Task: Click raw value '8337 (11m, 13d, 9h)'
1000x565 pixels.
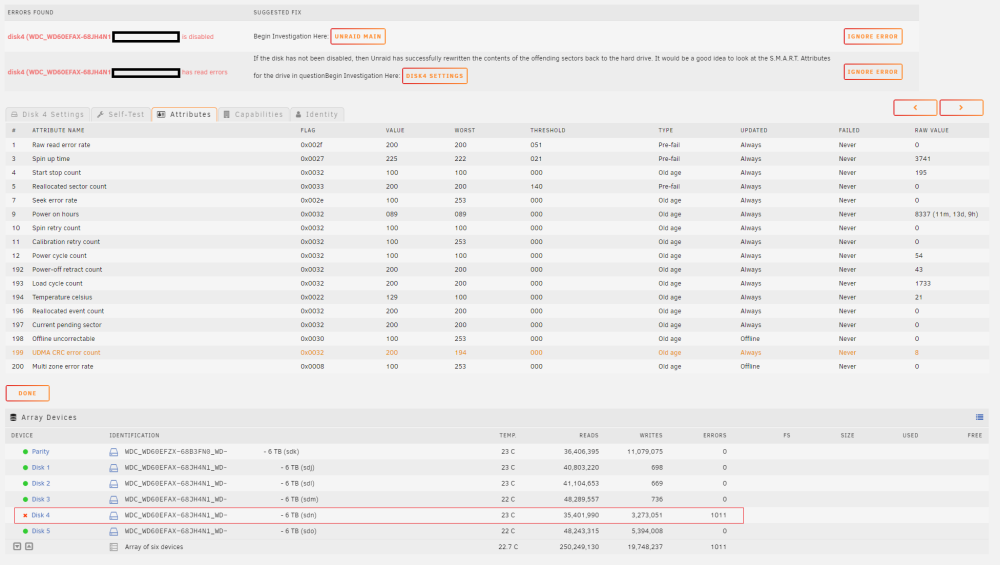Action: (946, 214)
